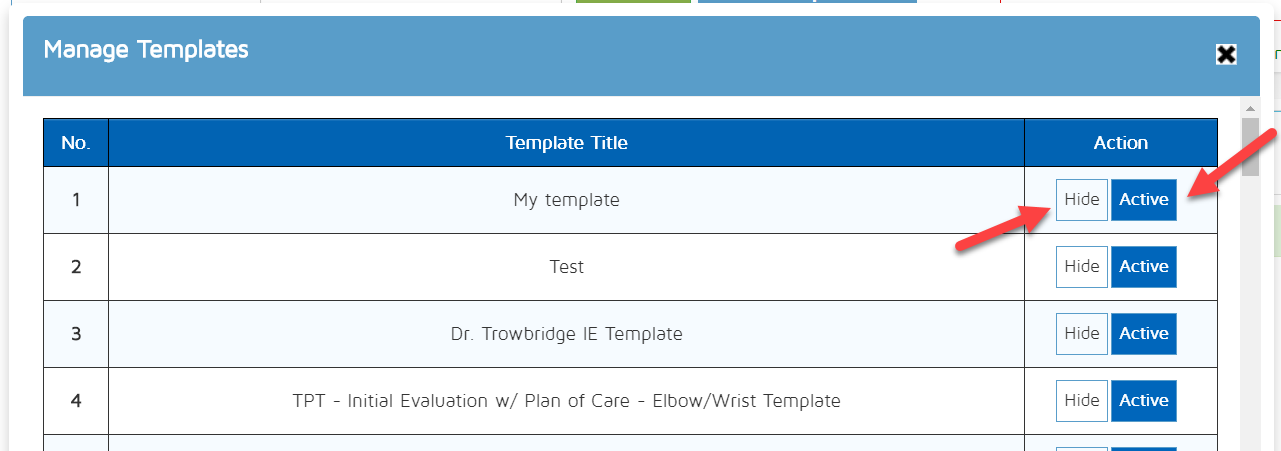Select the "My template" title cell

pyautogui.click(x=566, y=200)
